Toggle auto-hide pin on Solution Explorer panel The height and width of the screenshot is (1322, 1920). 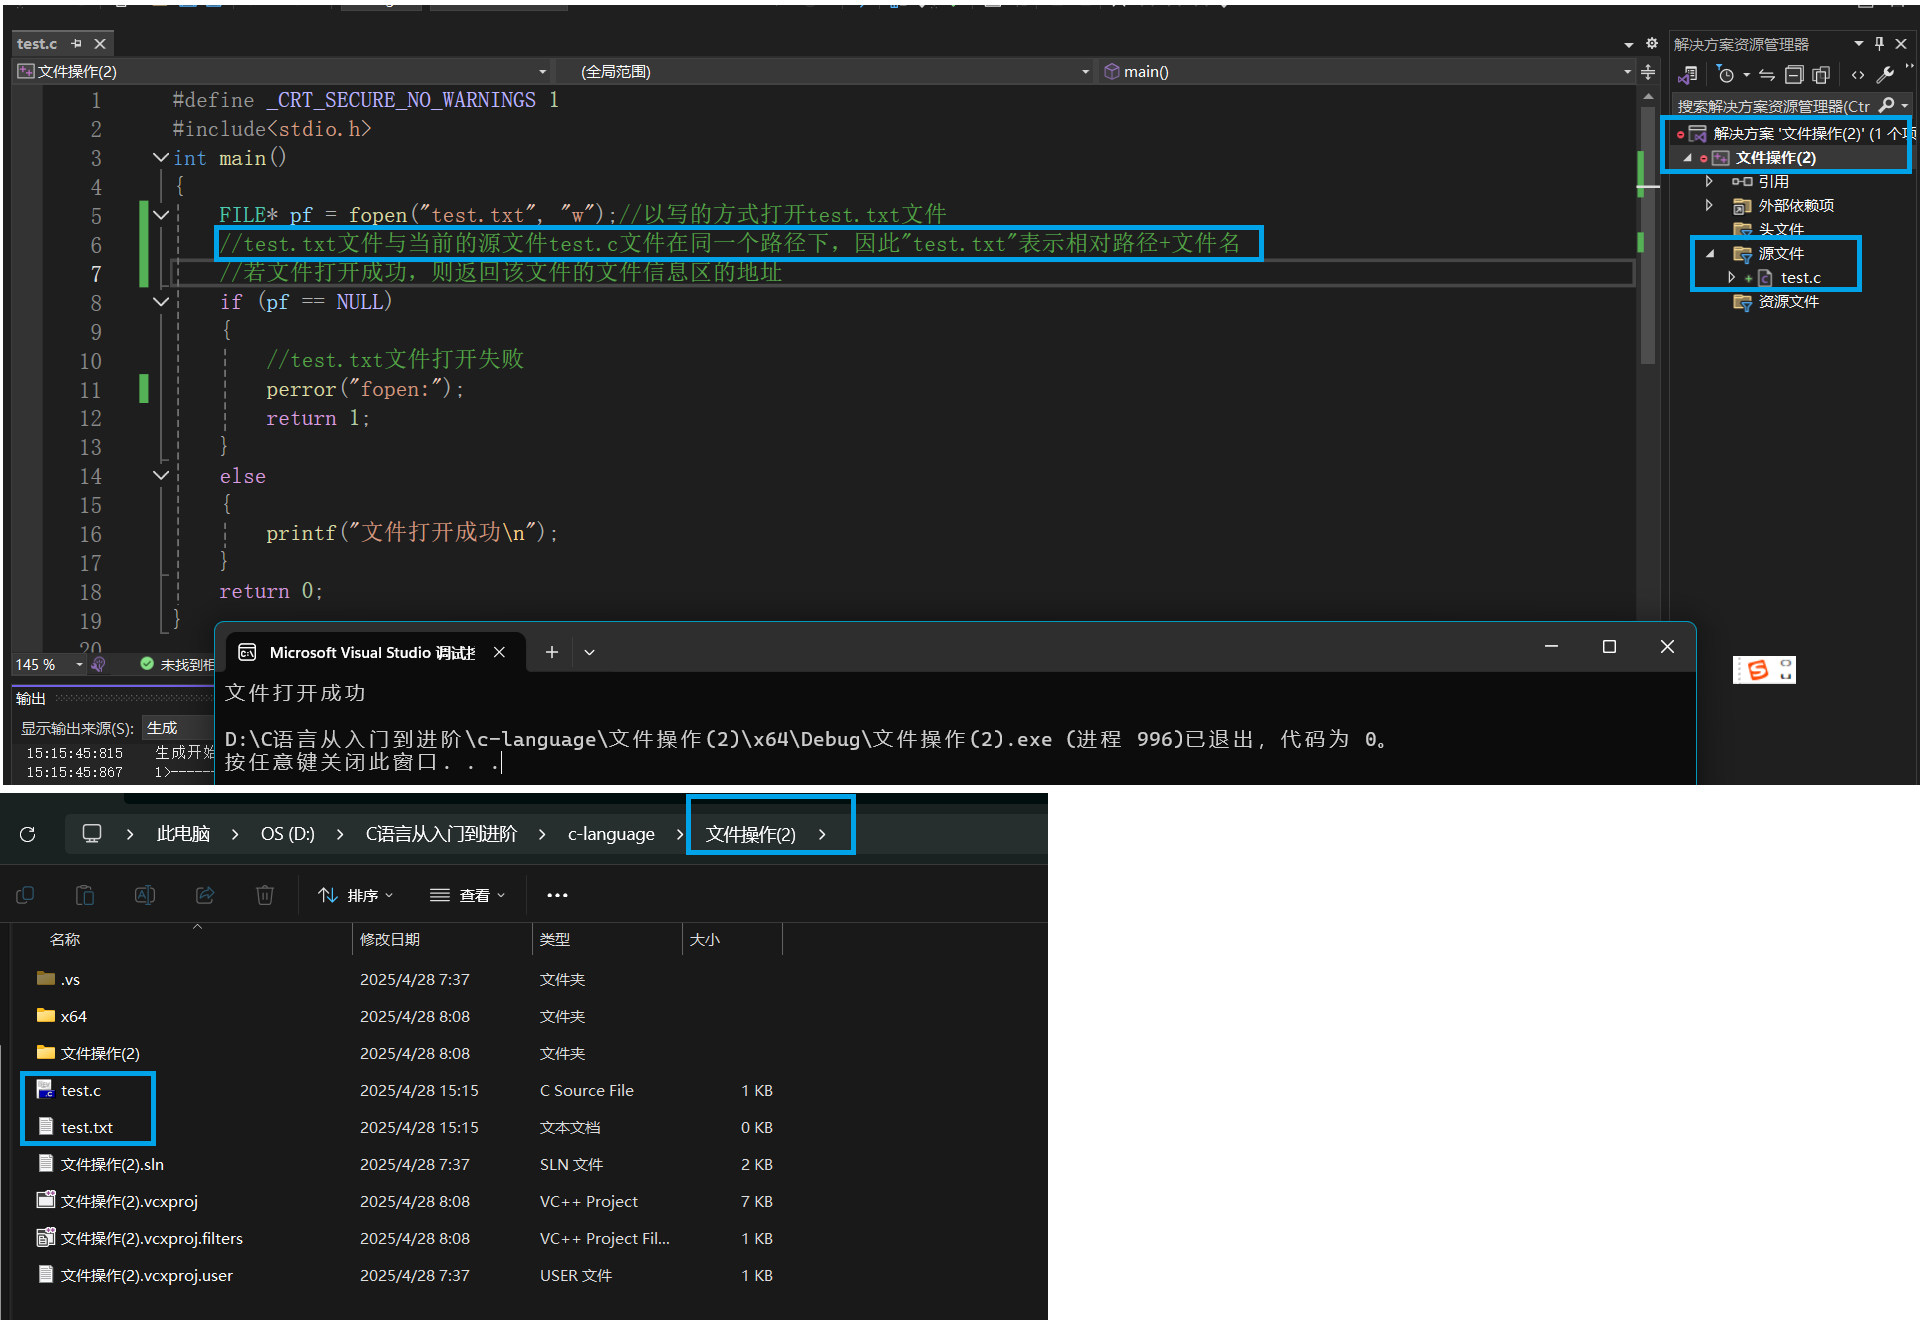point(1879,43)
